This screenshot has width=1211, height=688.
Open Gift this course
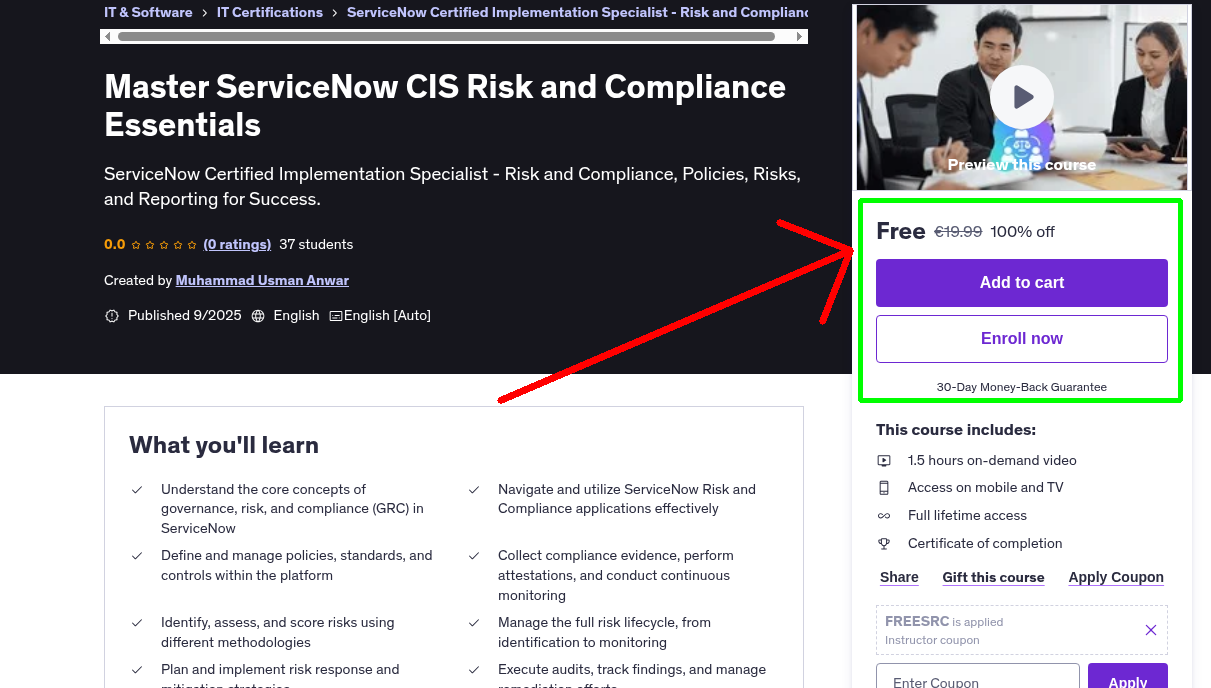pos(993,577)
